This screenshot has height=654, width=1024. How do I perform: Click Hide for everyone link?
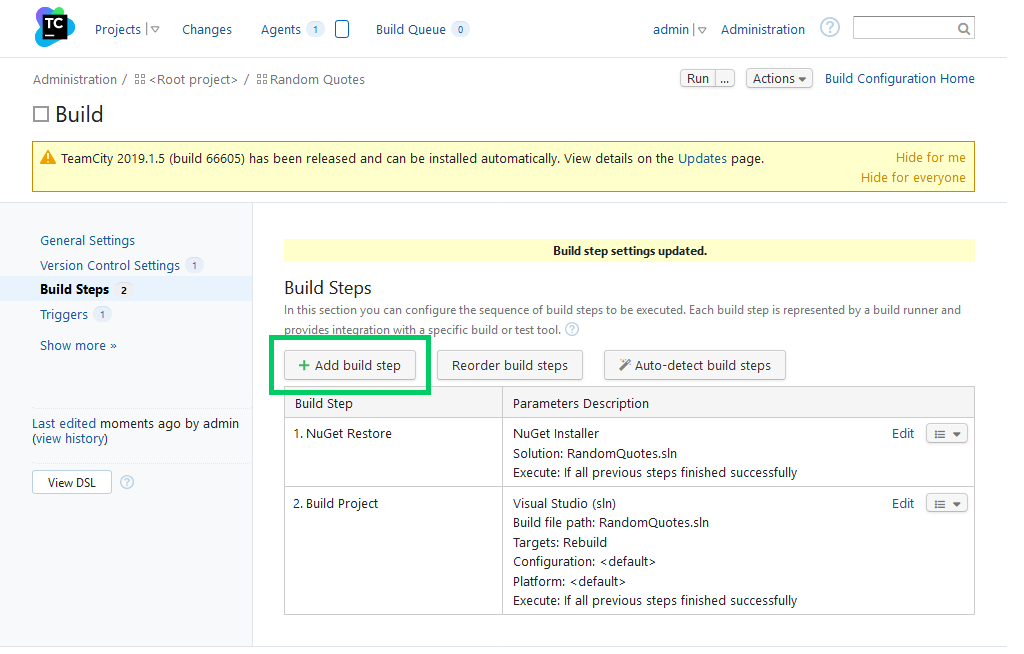tap(913, 178)
